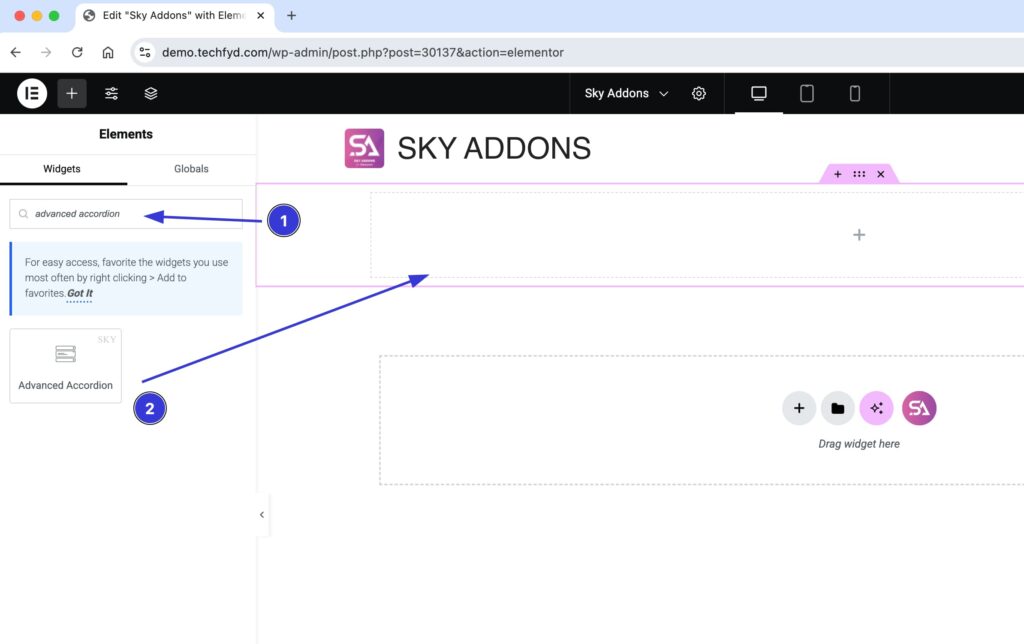Expand the Sky Addons document dropdown
This screenshot has width=1024, height=644.
point(626,93)
